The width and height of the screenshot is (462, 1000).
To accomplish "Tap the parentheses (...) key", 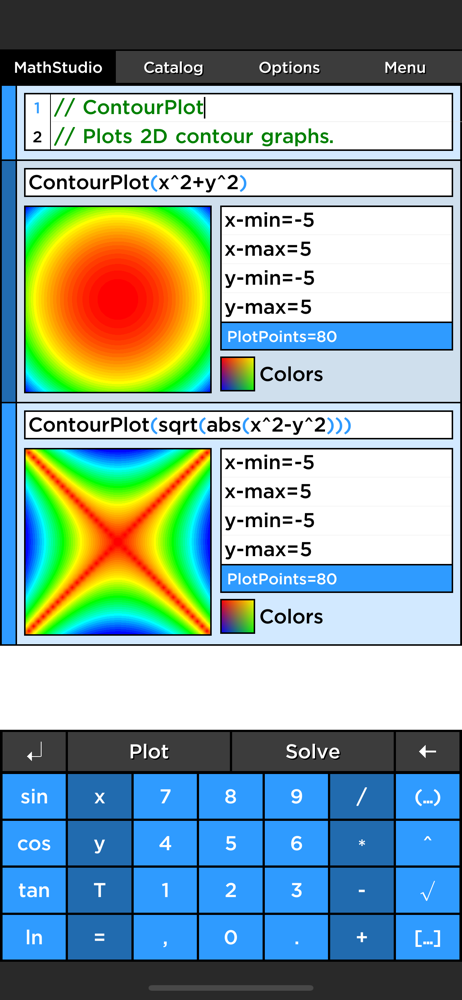I will point(427,797).
